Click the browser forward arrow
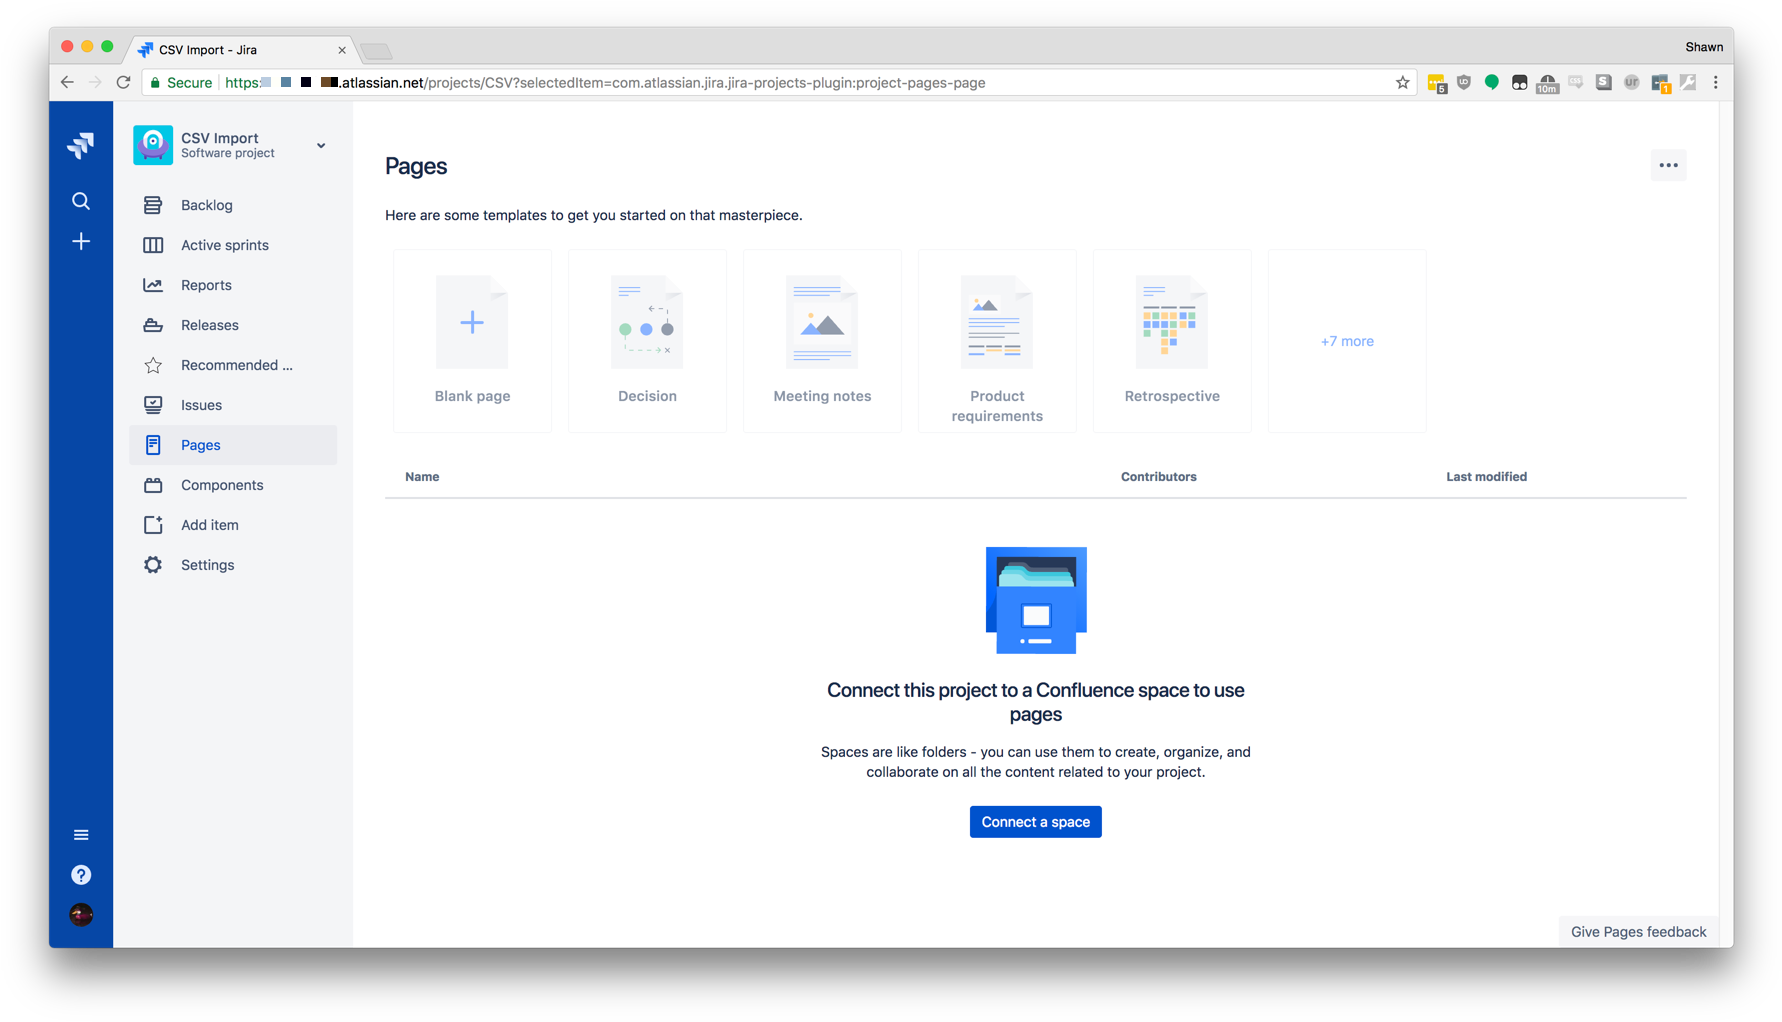This screenshot has width=1782, height=1022. (x=95, y=83)
